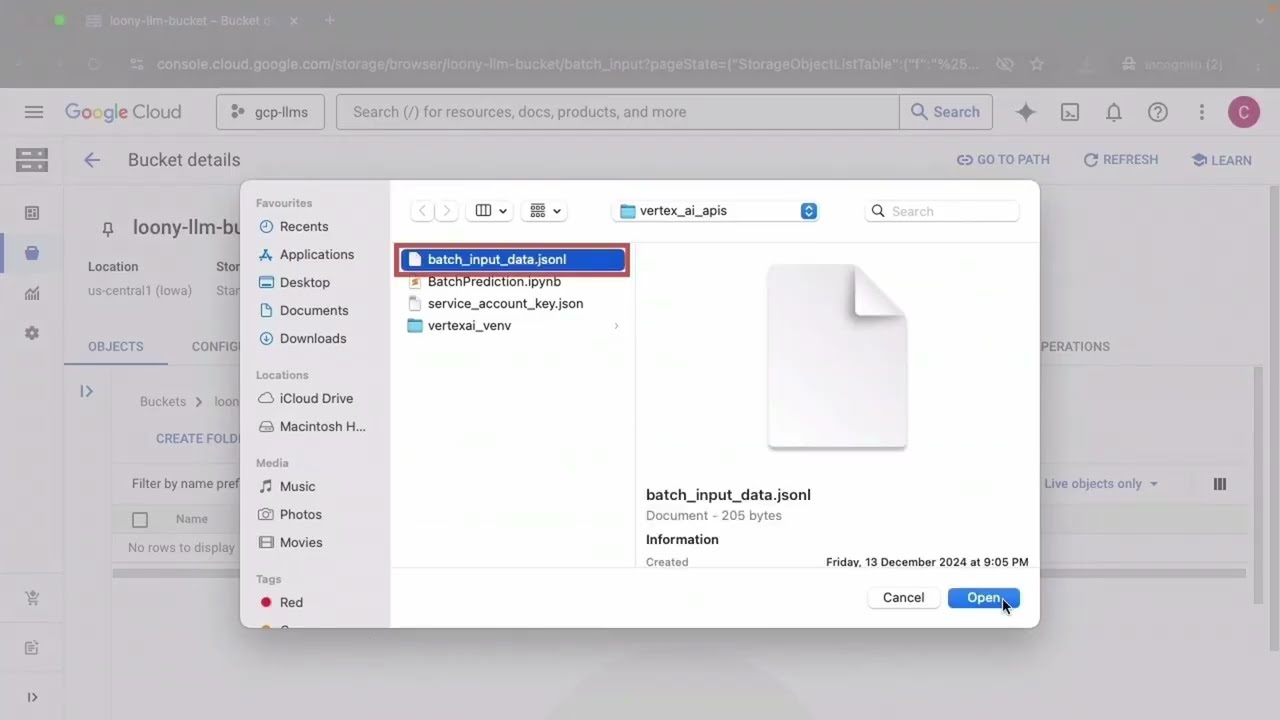
Task: Select iCloud Drive location
Action: click(x=316, y=399)
